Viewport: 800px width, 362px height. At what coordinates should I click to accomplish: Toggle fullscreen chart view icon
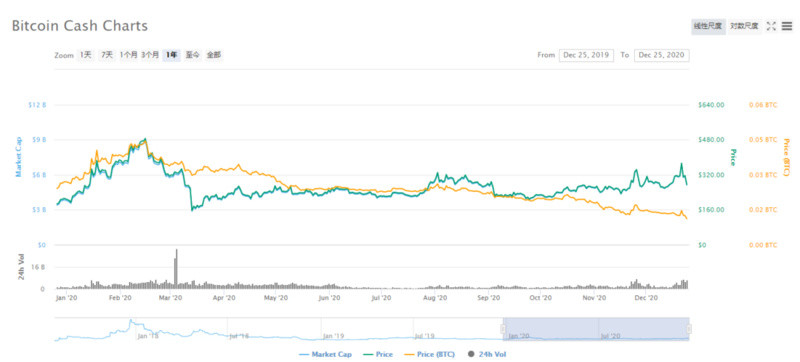[x=771, y=26]
